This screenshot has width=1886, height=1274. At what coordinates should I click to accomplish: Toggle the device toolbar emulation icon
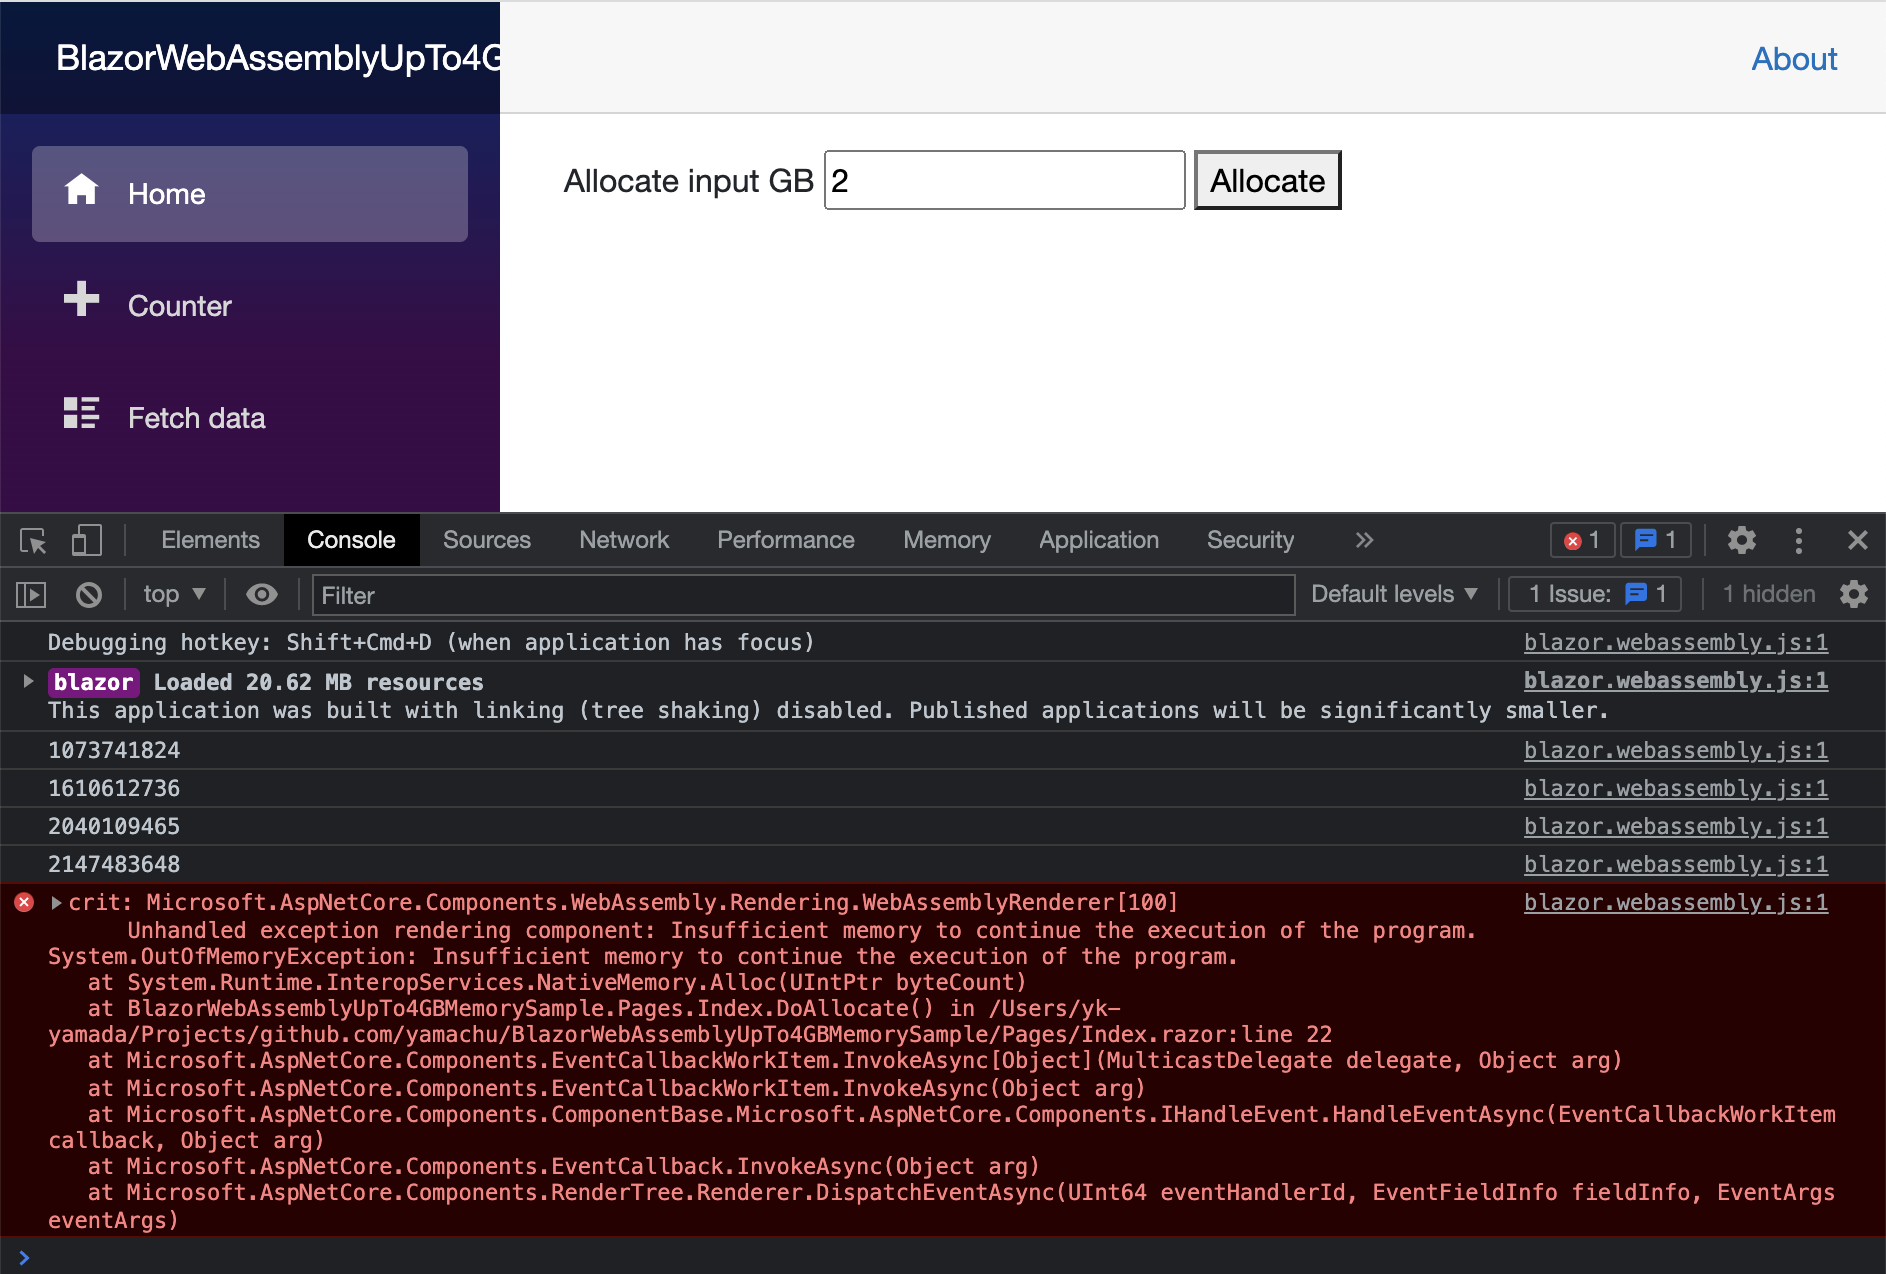pos(87,541)
